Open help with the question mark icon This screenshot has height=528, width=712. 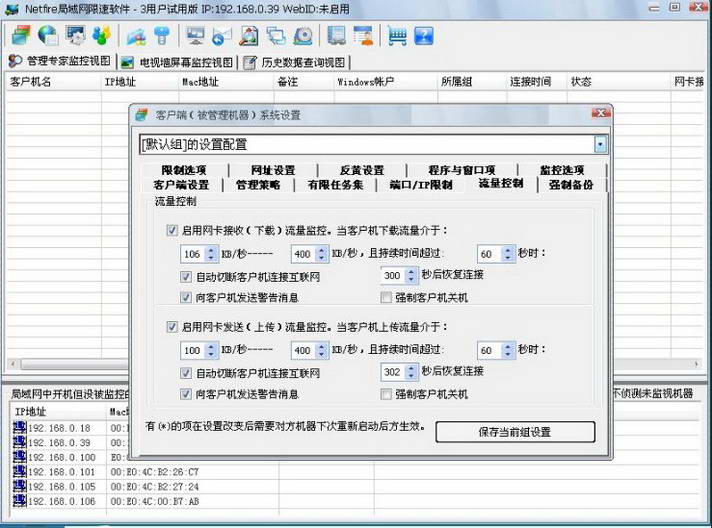(424, 35)
